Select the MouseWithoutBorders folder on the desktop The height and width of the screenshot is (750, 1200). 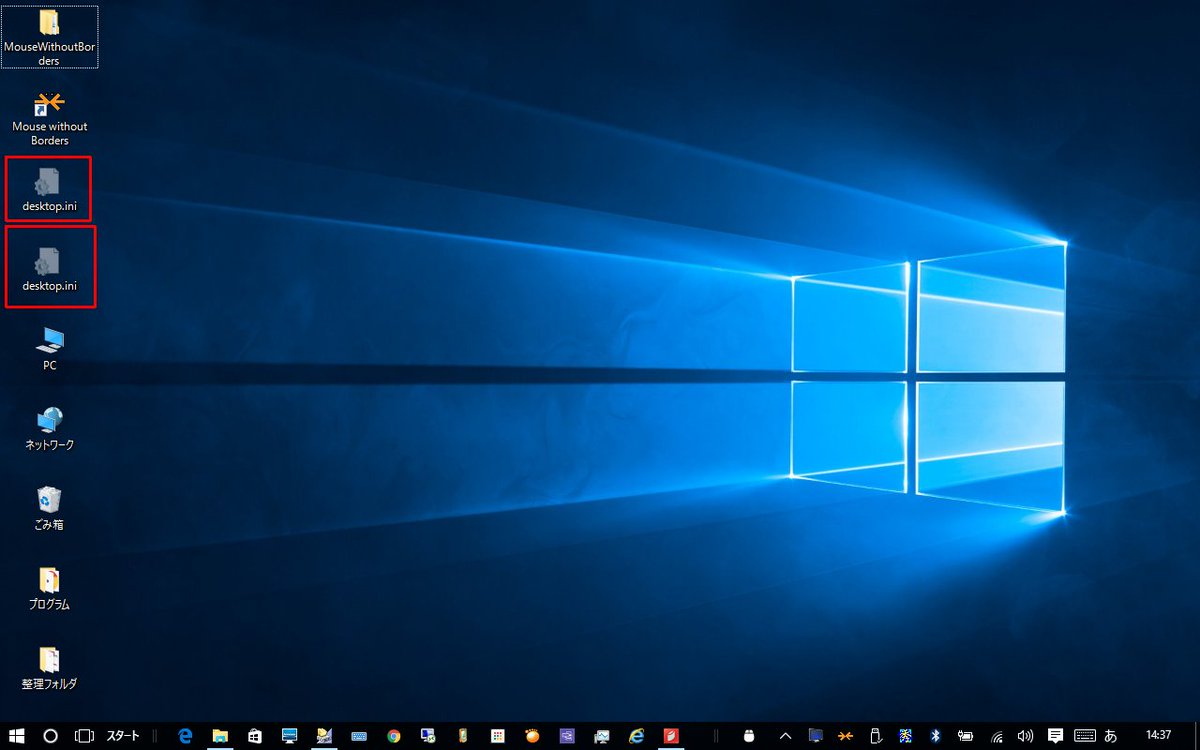[49, 37]
